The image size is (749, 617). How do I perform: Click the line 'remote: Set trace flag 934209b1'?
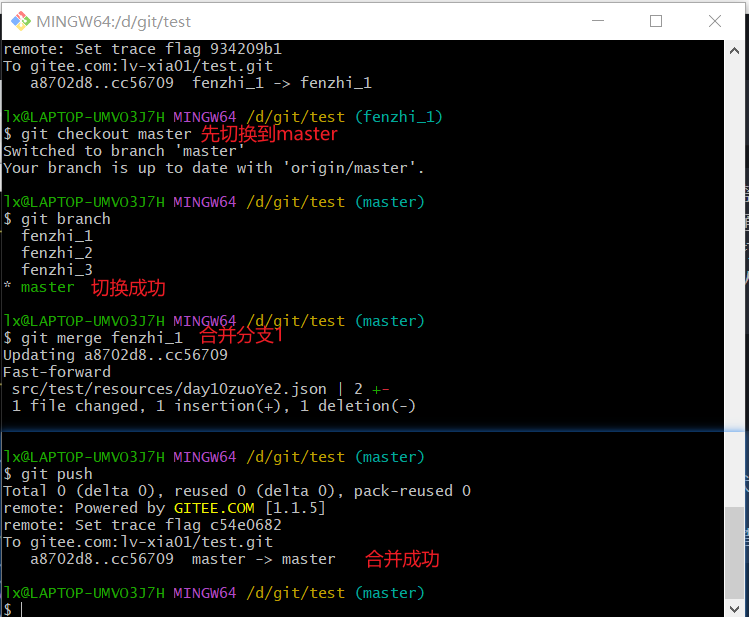coord(143,49)
